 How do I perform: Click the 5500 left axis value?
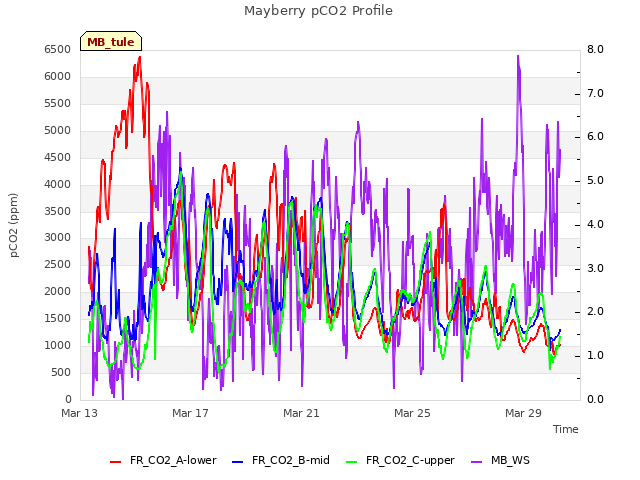[x=58, y=103]
